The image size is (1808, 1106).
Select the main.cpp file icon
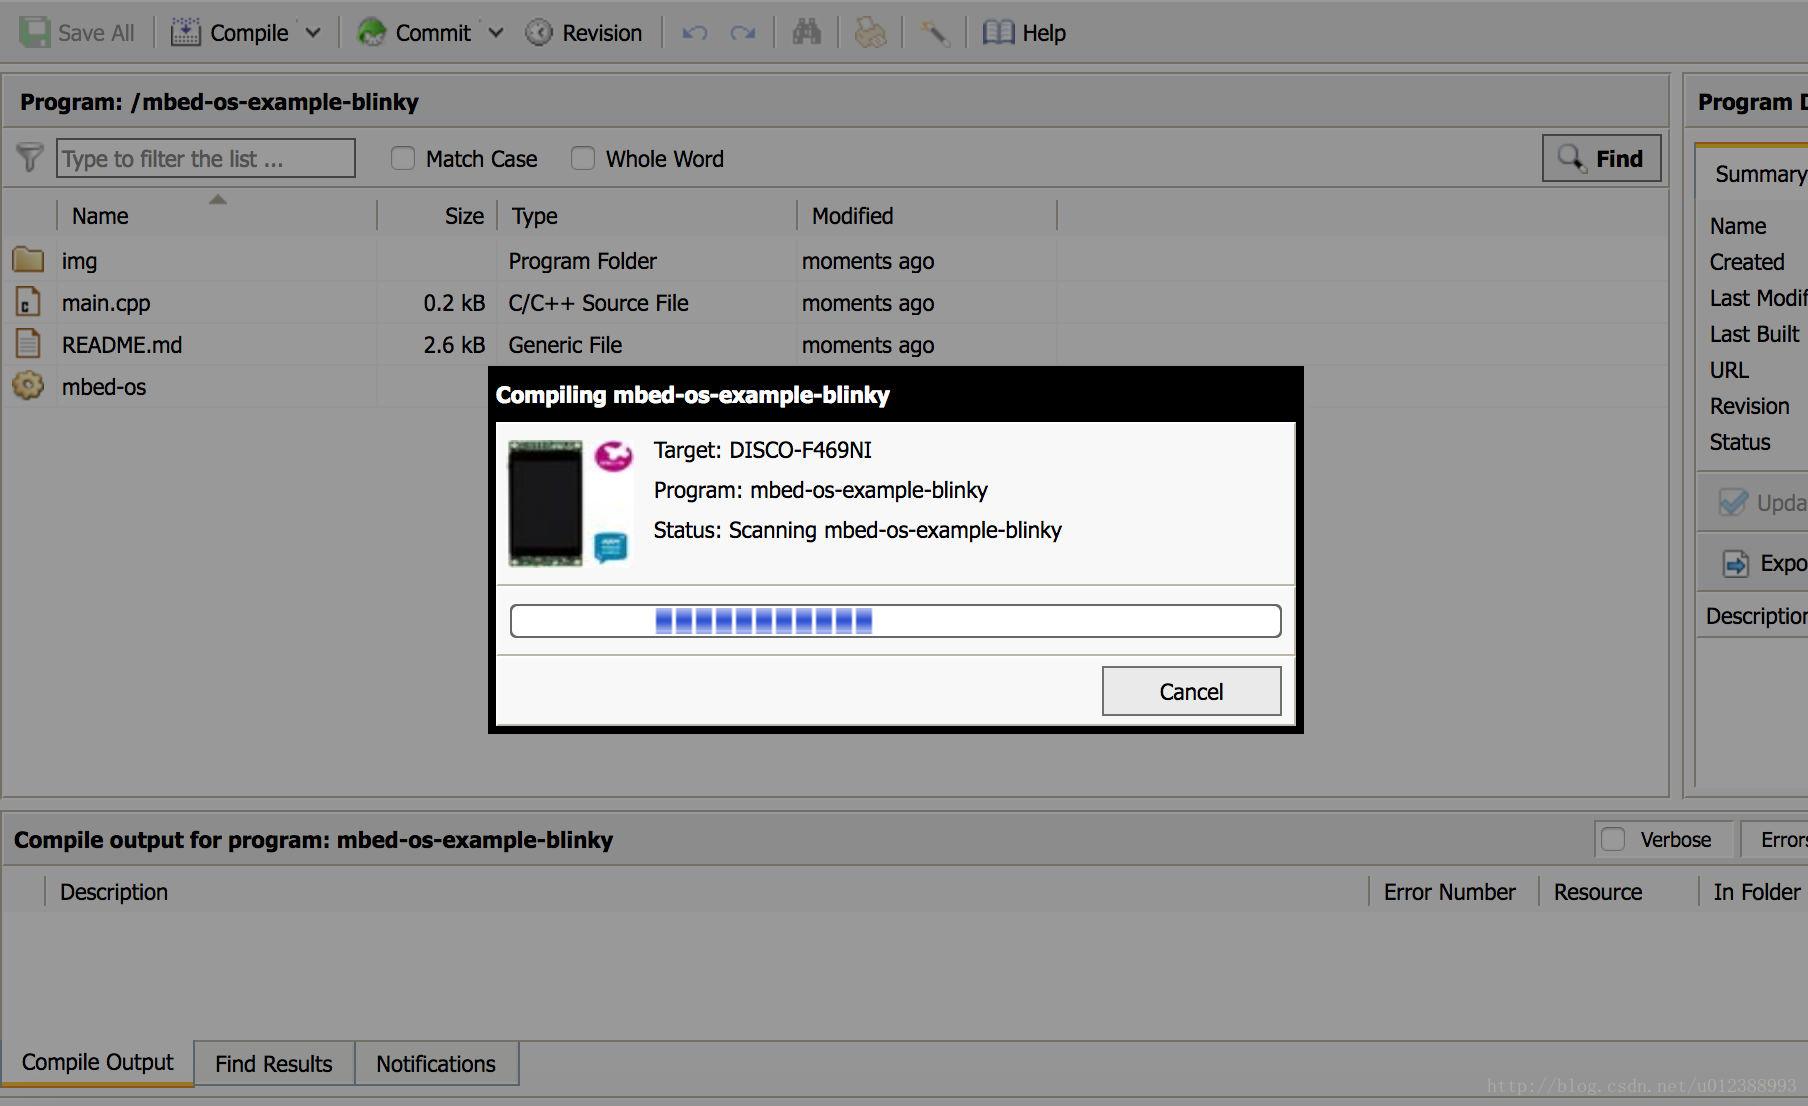(28, 302)
